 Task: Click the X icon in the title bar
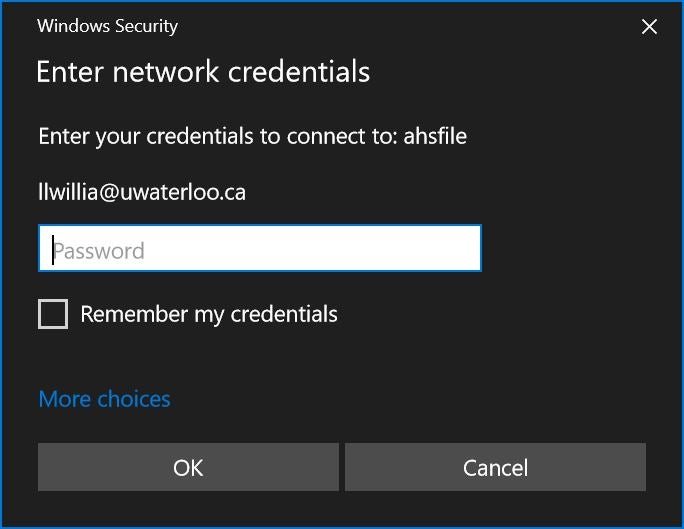pos(649,27)
